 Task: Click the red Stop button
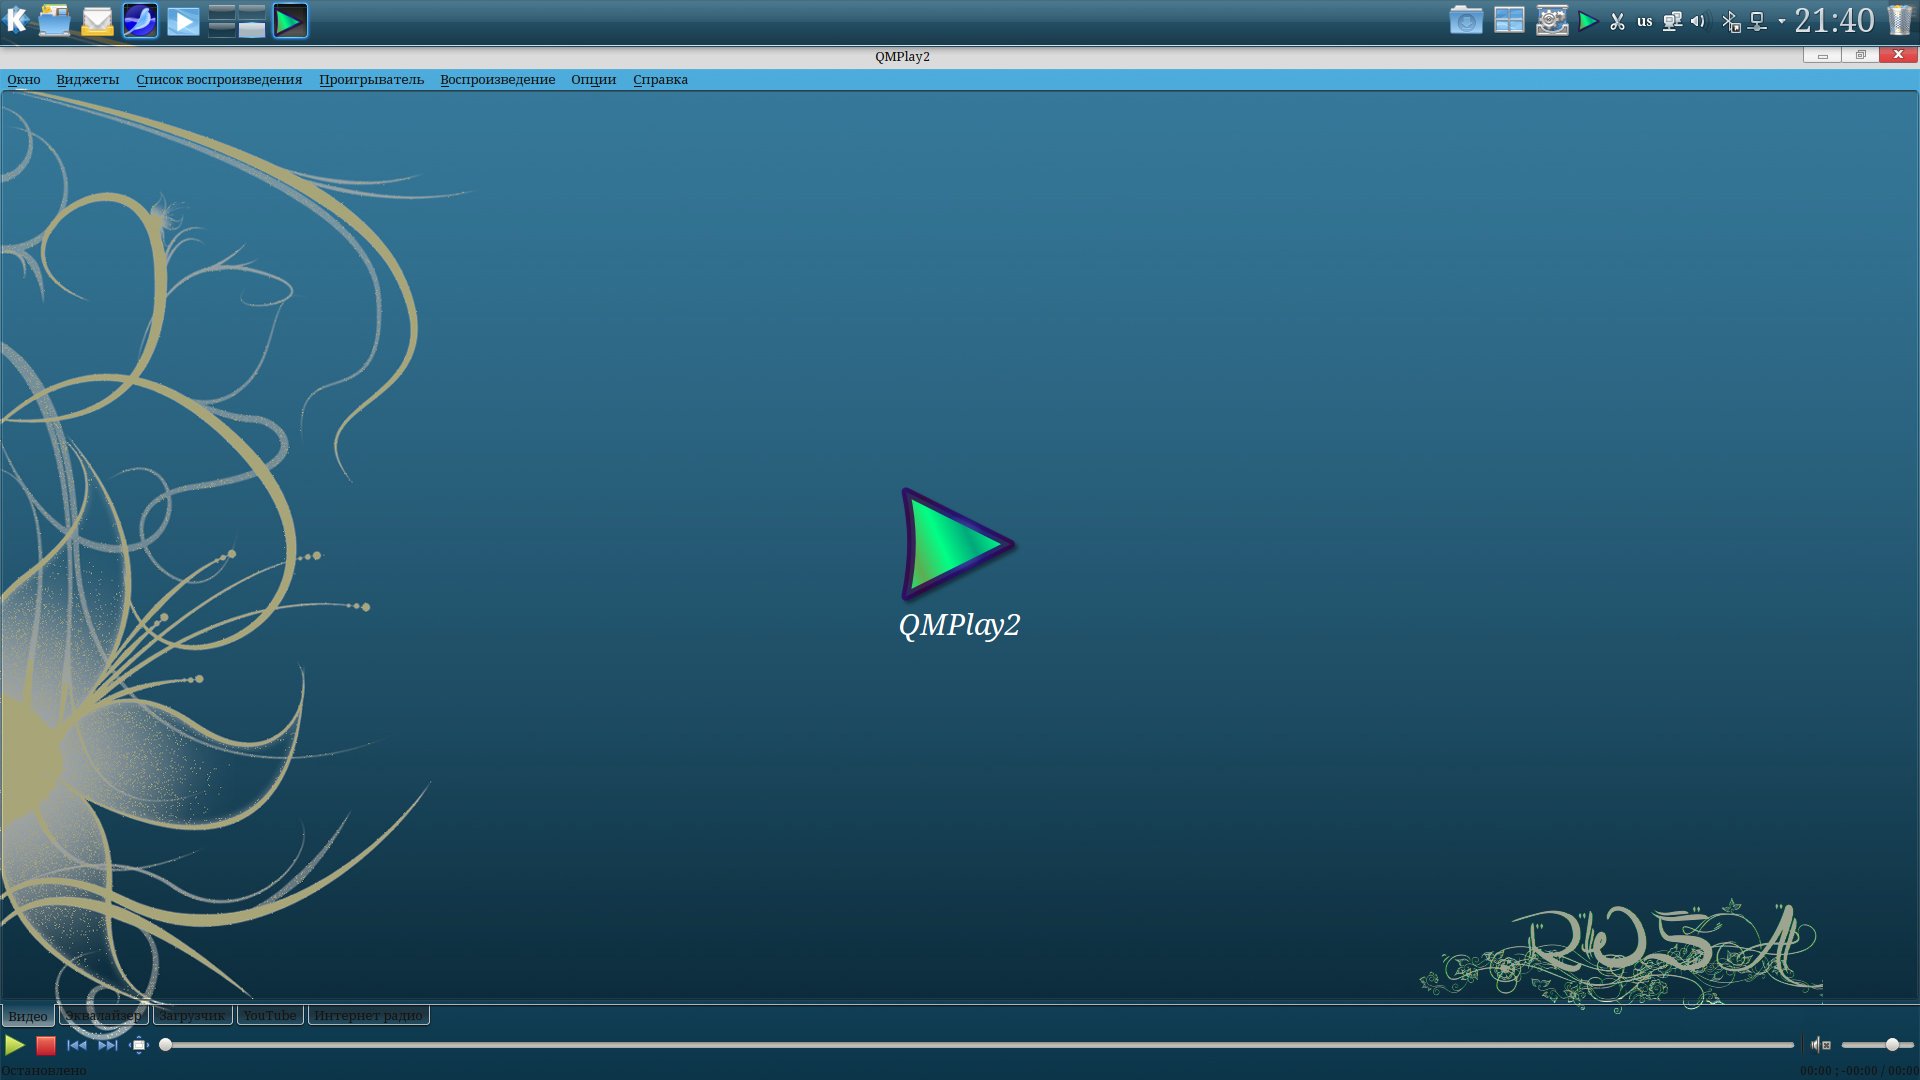tap(46, 1045)
